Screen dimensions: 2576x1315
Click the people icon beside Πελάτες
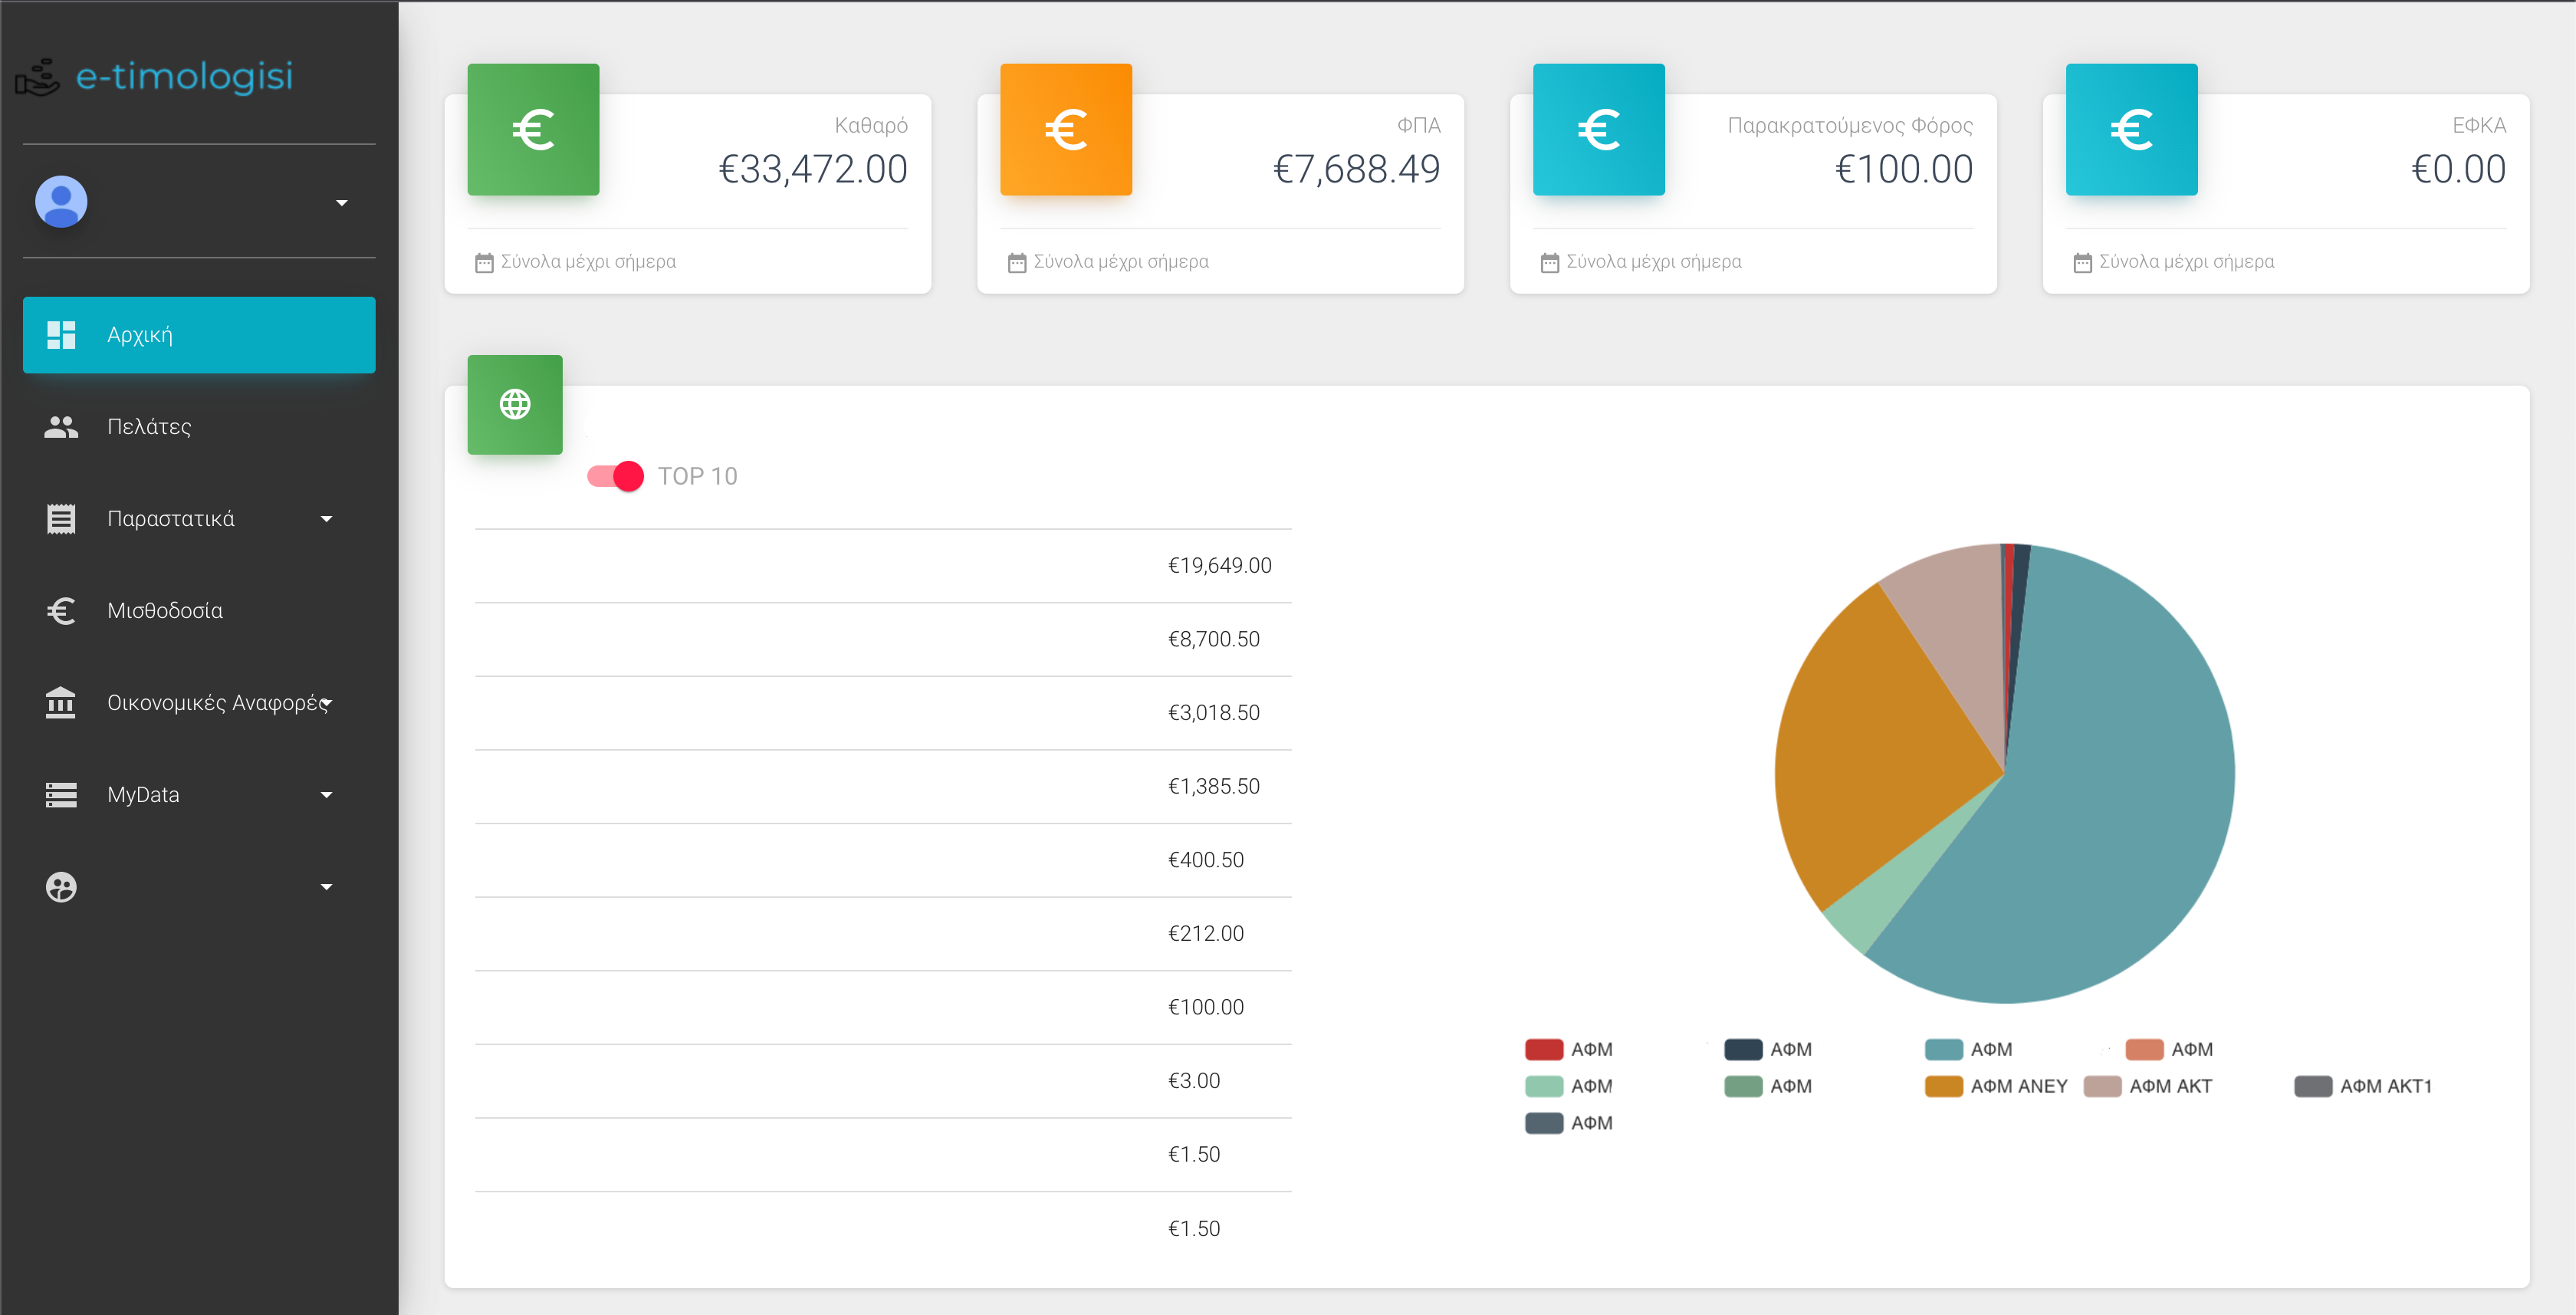click(x=61, y=427)
